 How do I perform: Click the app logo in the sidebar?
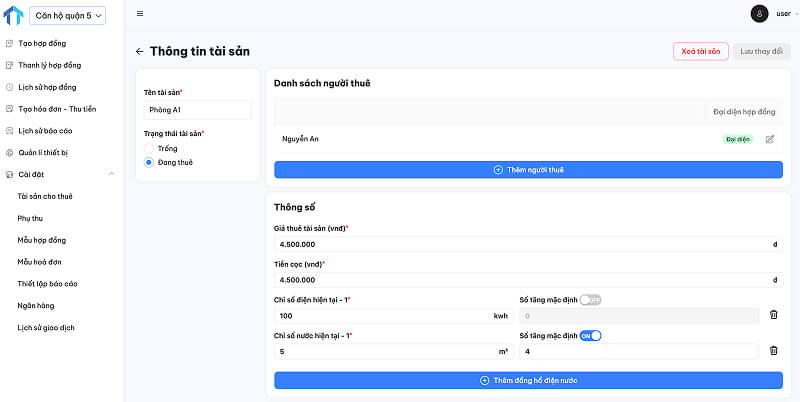click(x=13, y=15)
